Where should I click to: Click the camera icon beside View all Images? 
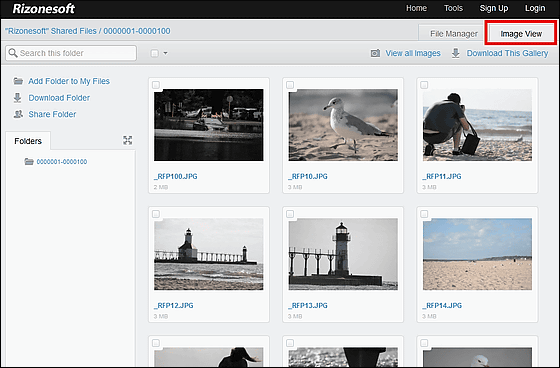(375, 53)
